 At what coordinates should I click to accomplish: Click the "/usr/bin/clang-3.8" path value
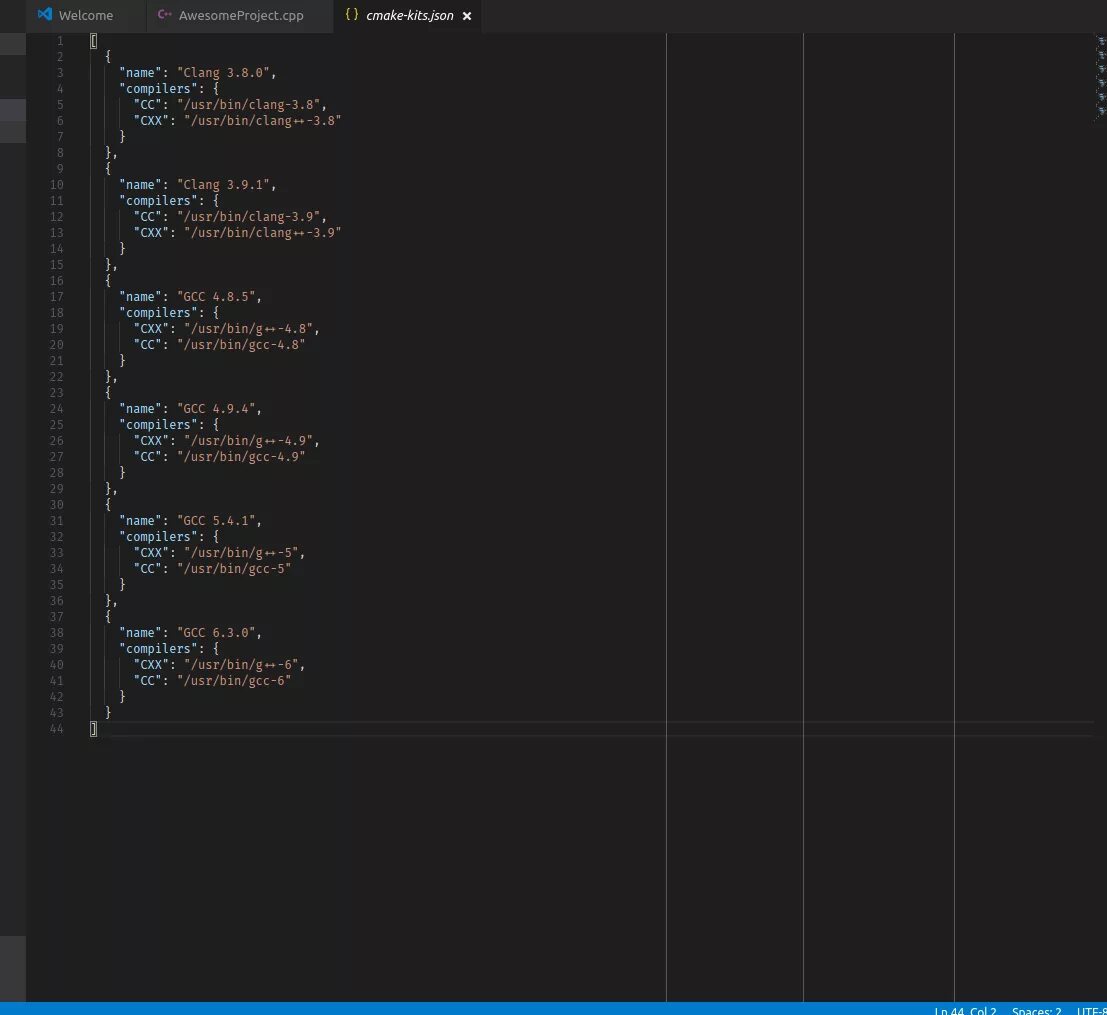click(249, 104)
